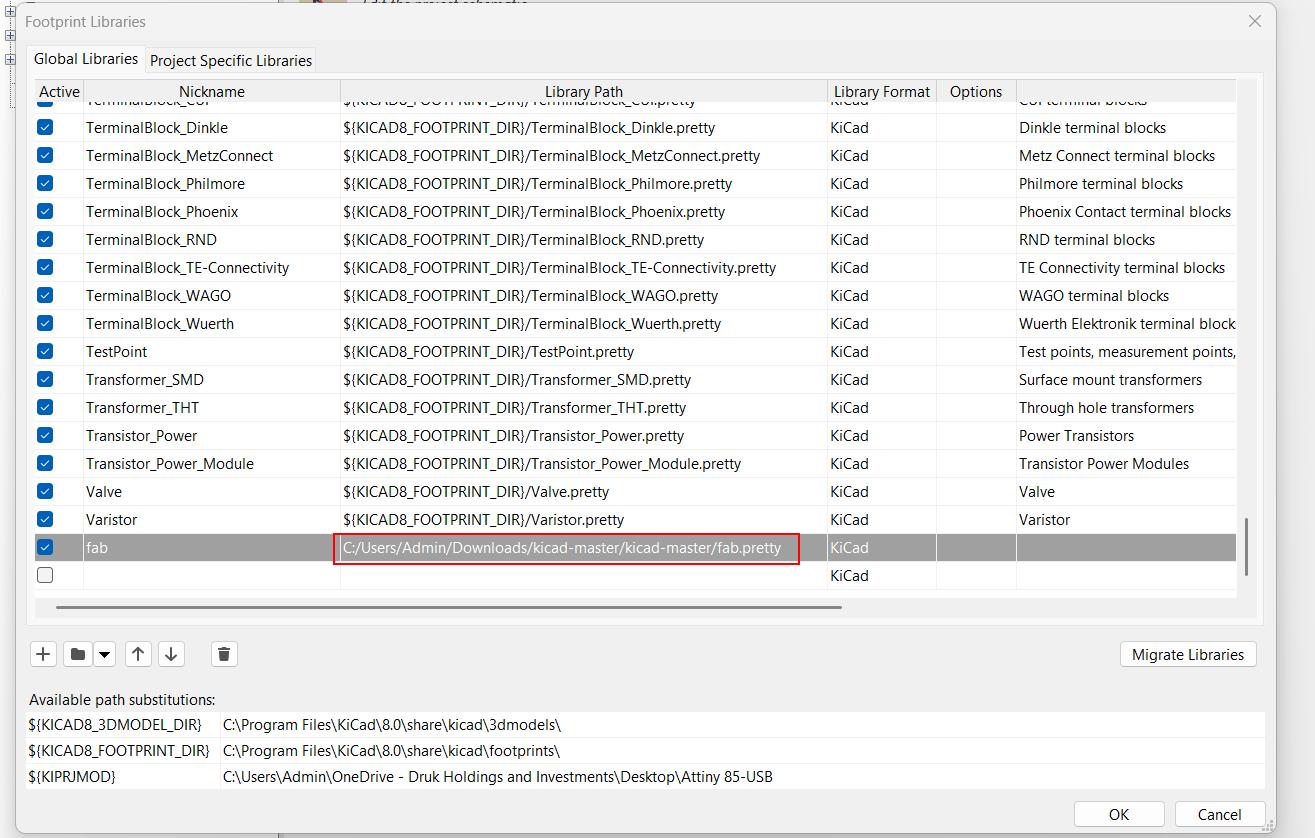Select the Library Path column header

click(584, 91)
